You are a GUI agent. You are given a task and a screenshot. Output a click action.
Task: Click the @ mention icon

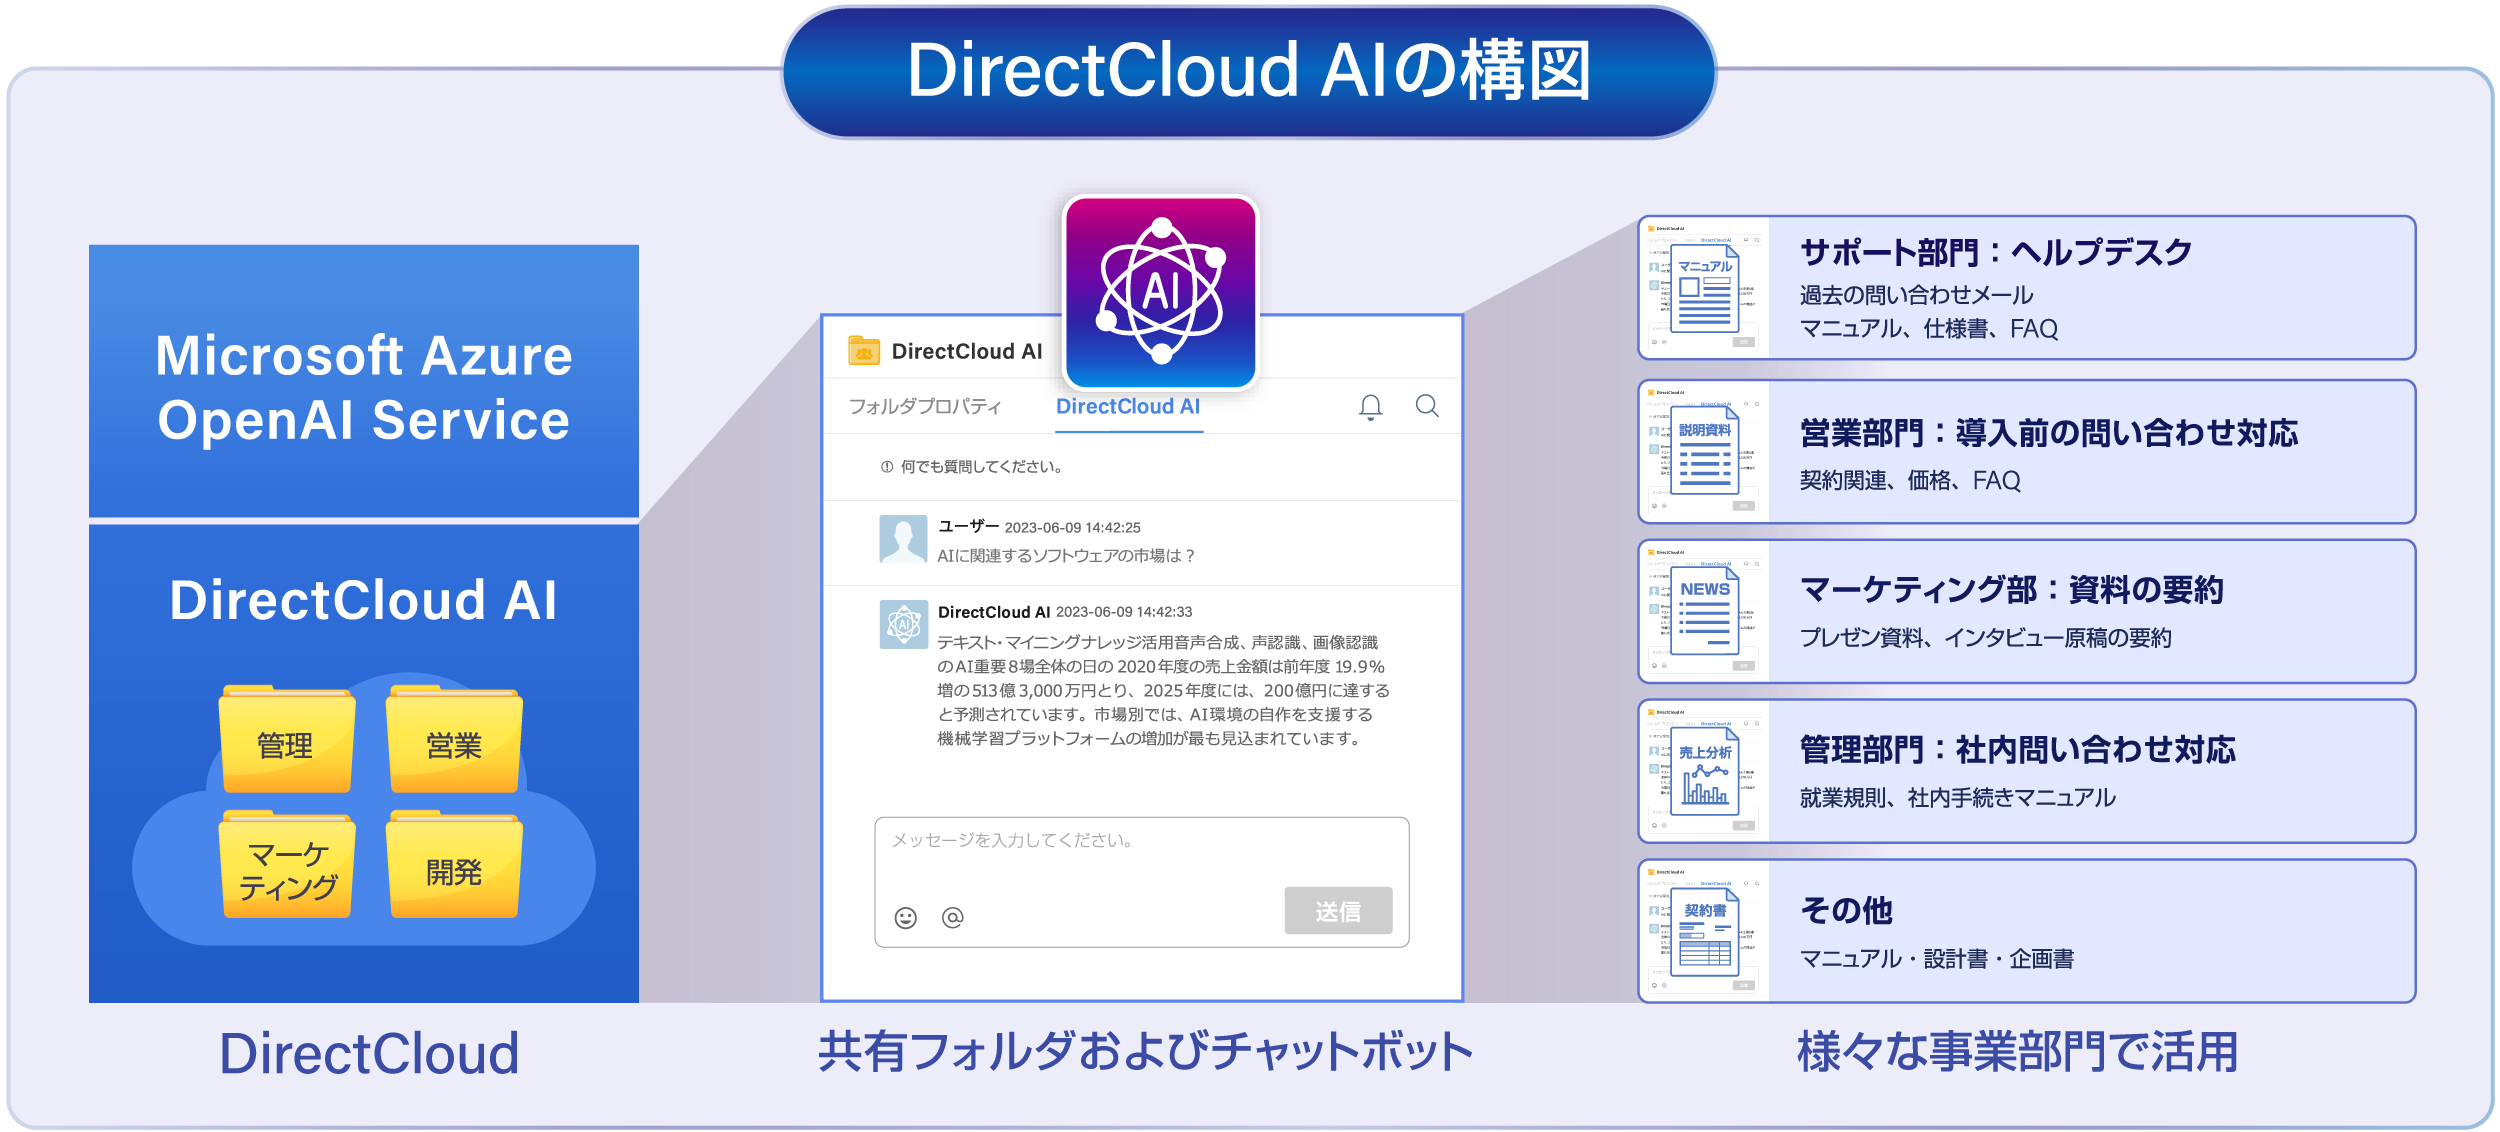pos(952,917)
